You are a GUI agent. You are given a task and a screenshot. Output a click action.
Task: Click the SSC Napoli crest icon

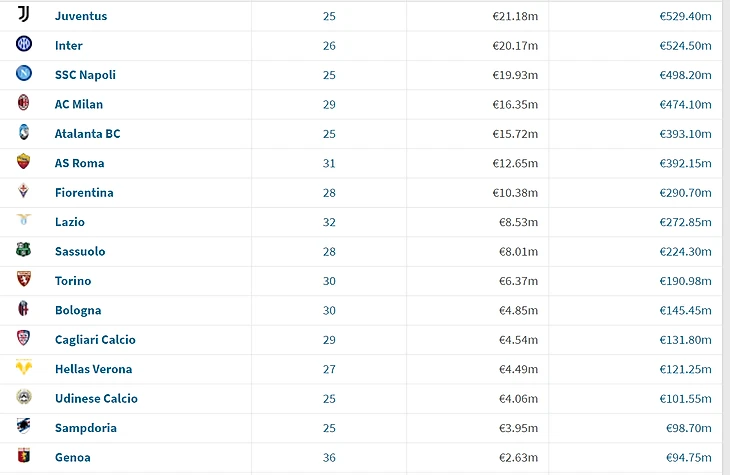coord(24,74)
